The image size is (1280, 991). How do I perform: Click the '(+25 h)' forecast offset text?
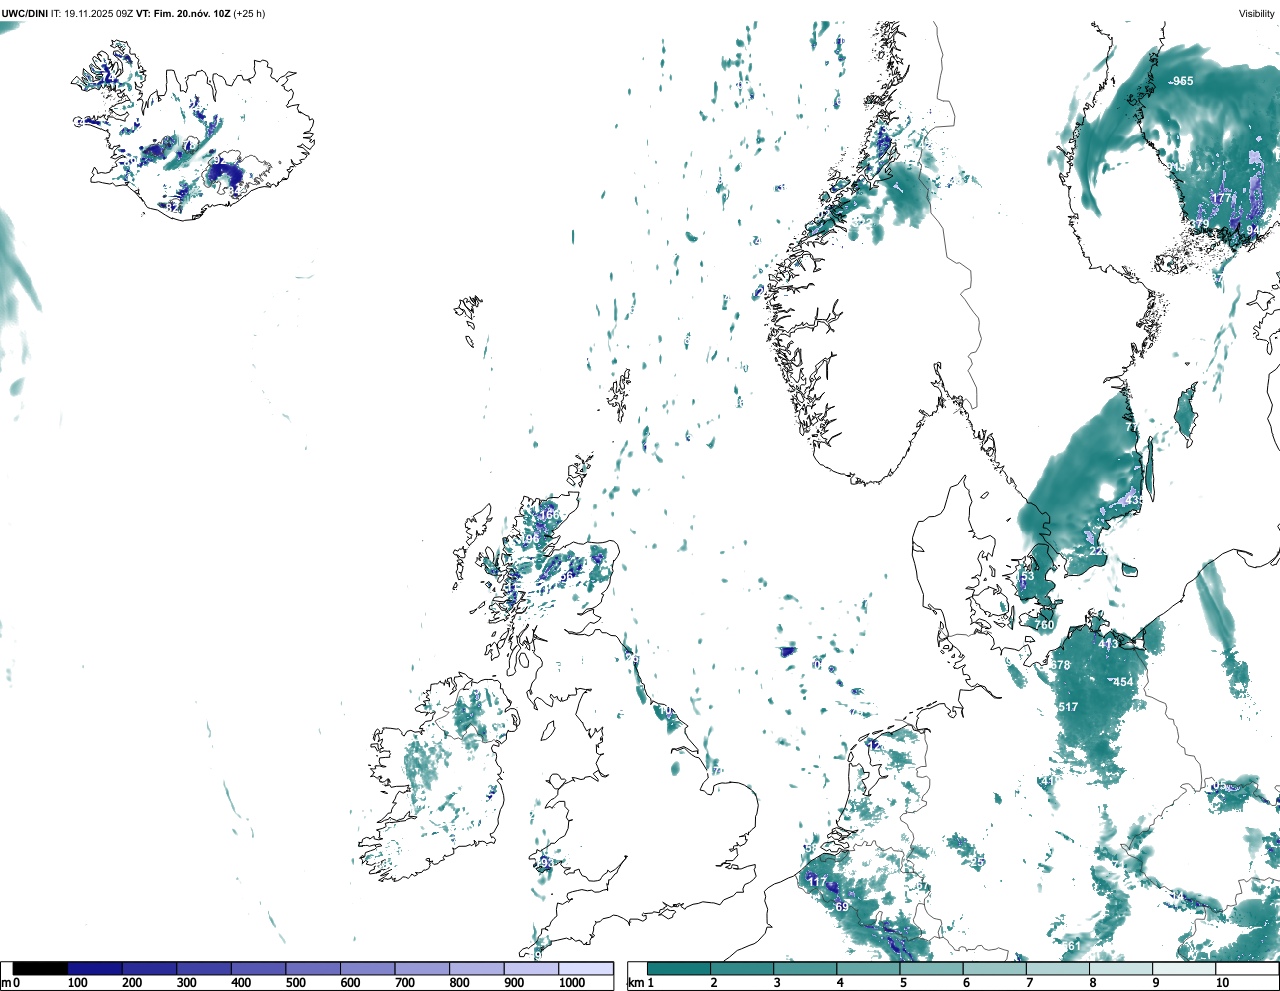[x=249, y=14]
